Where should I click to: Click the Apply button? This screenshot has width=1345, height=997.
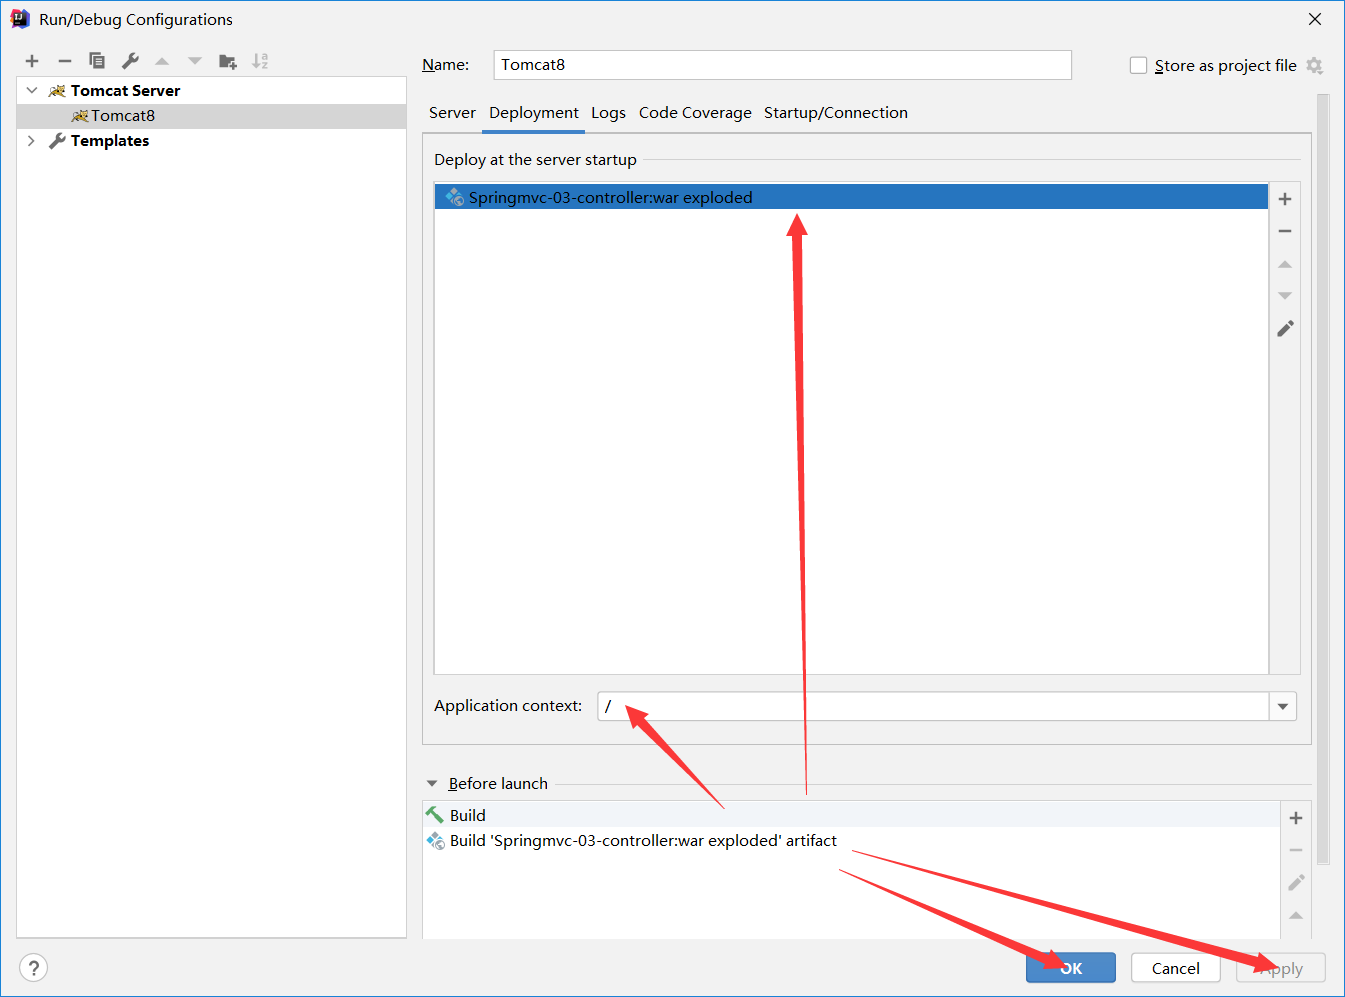tap(1281, 968)
